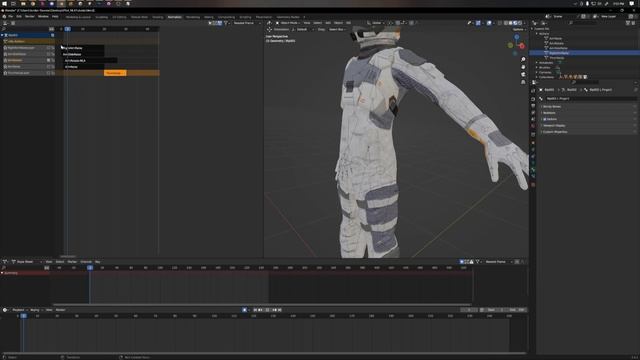Image resolution: width=640 pixels, height=360 pixels.
Task: Open the File menu
Action: (11, 17)
